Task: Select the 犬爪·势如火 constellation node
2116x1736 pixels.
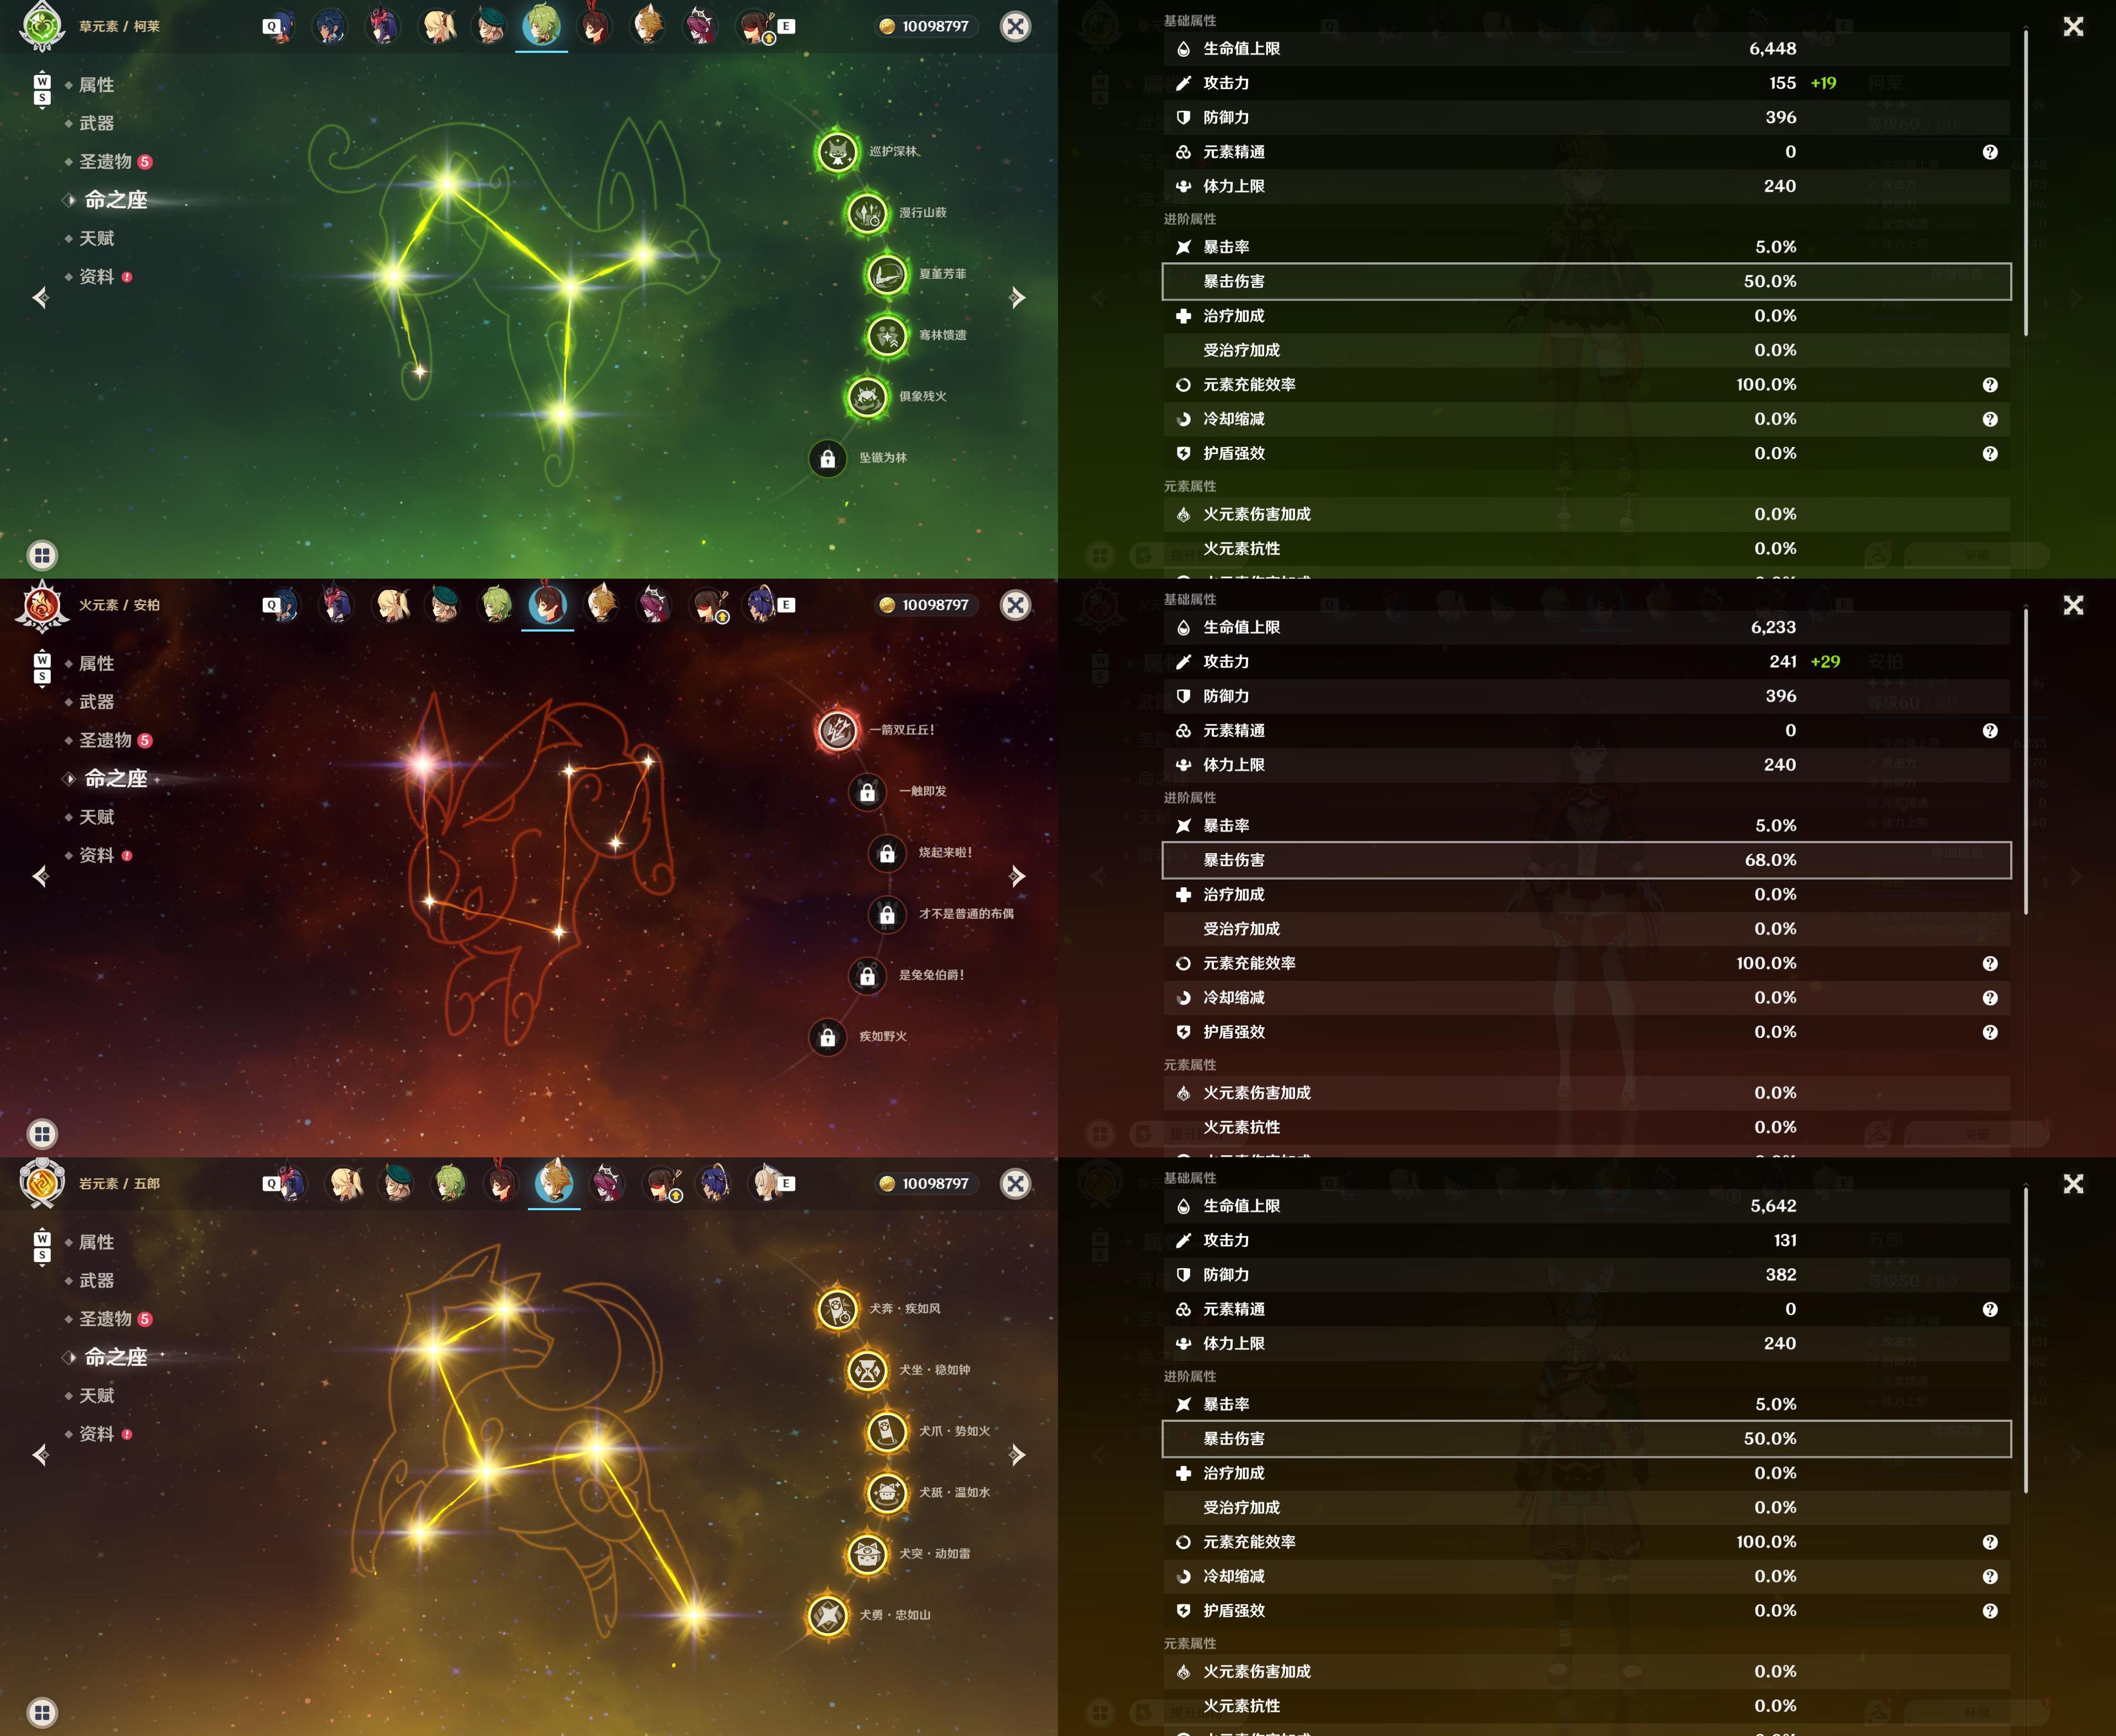Action: (x=887, y=1432)
